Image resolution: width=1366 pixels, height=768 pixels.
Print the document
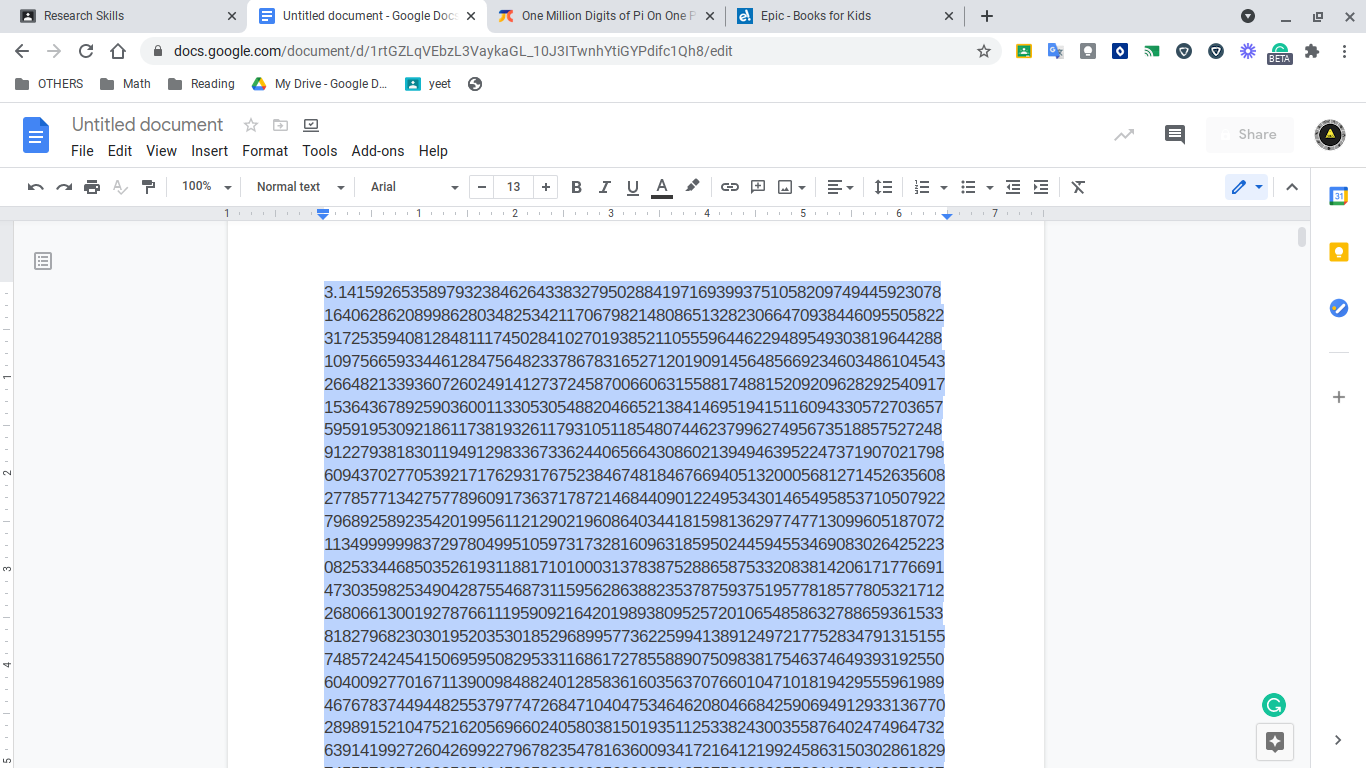point(91,187)
